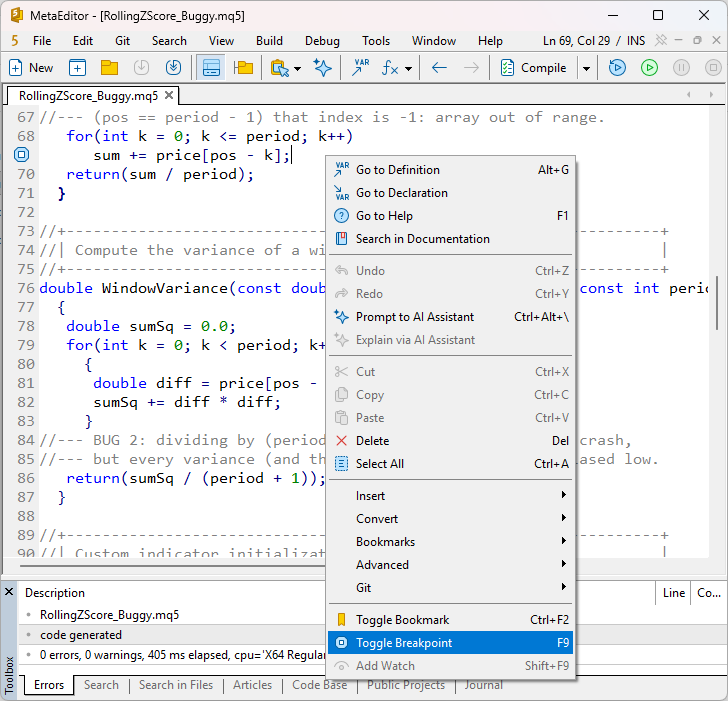Image resolution: width=728 pixels, height=701 pixels.
Task: Choose Go to Definition in the context menu
Action: point(450,170)
